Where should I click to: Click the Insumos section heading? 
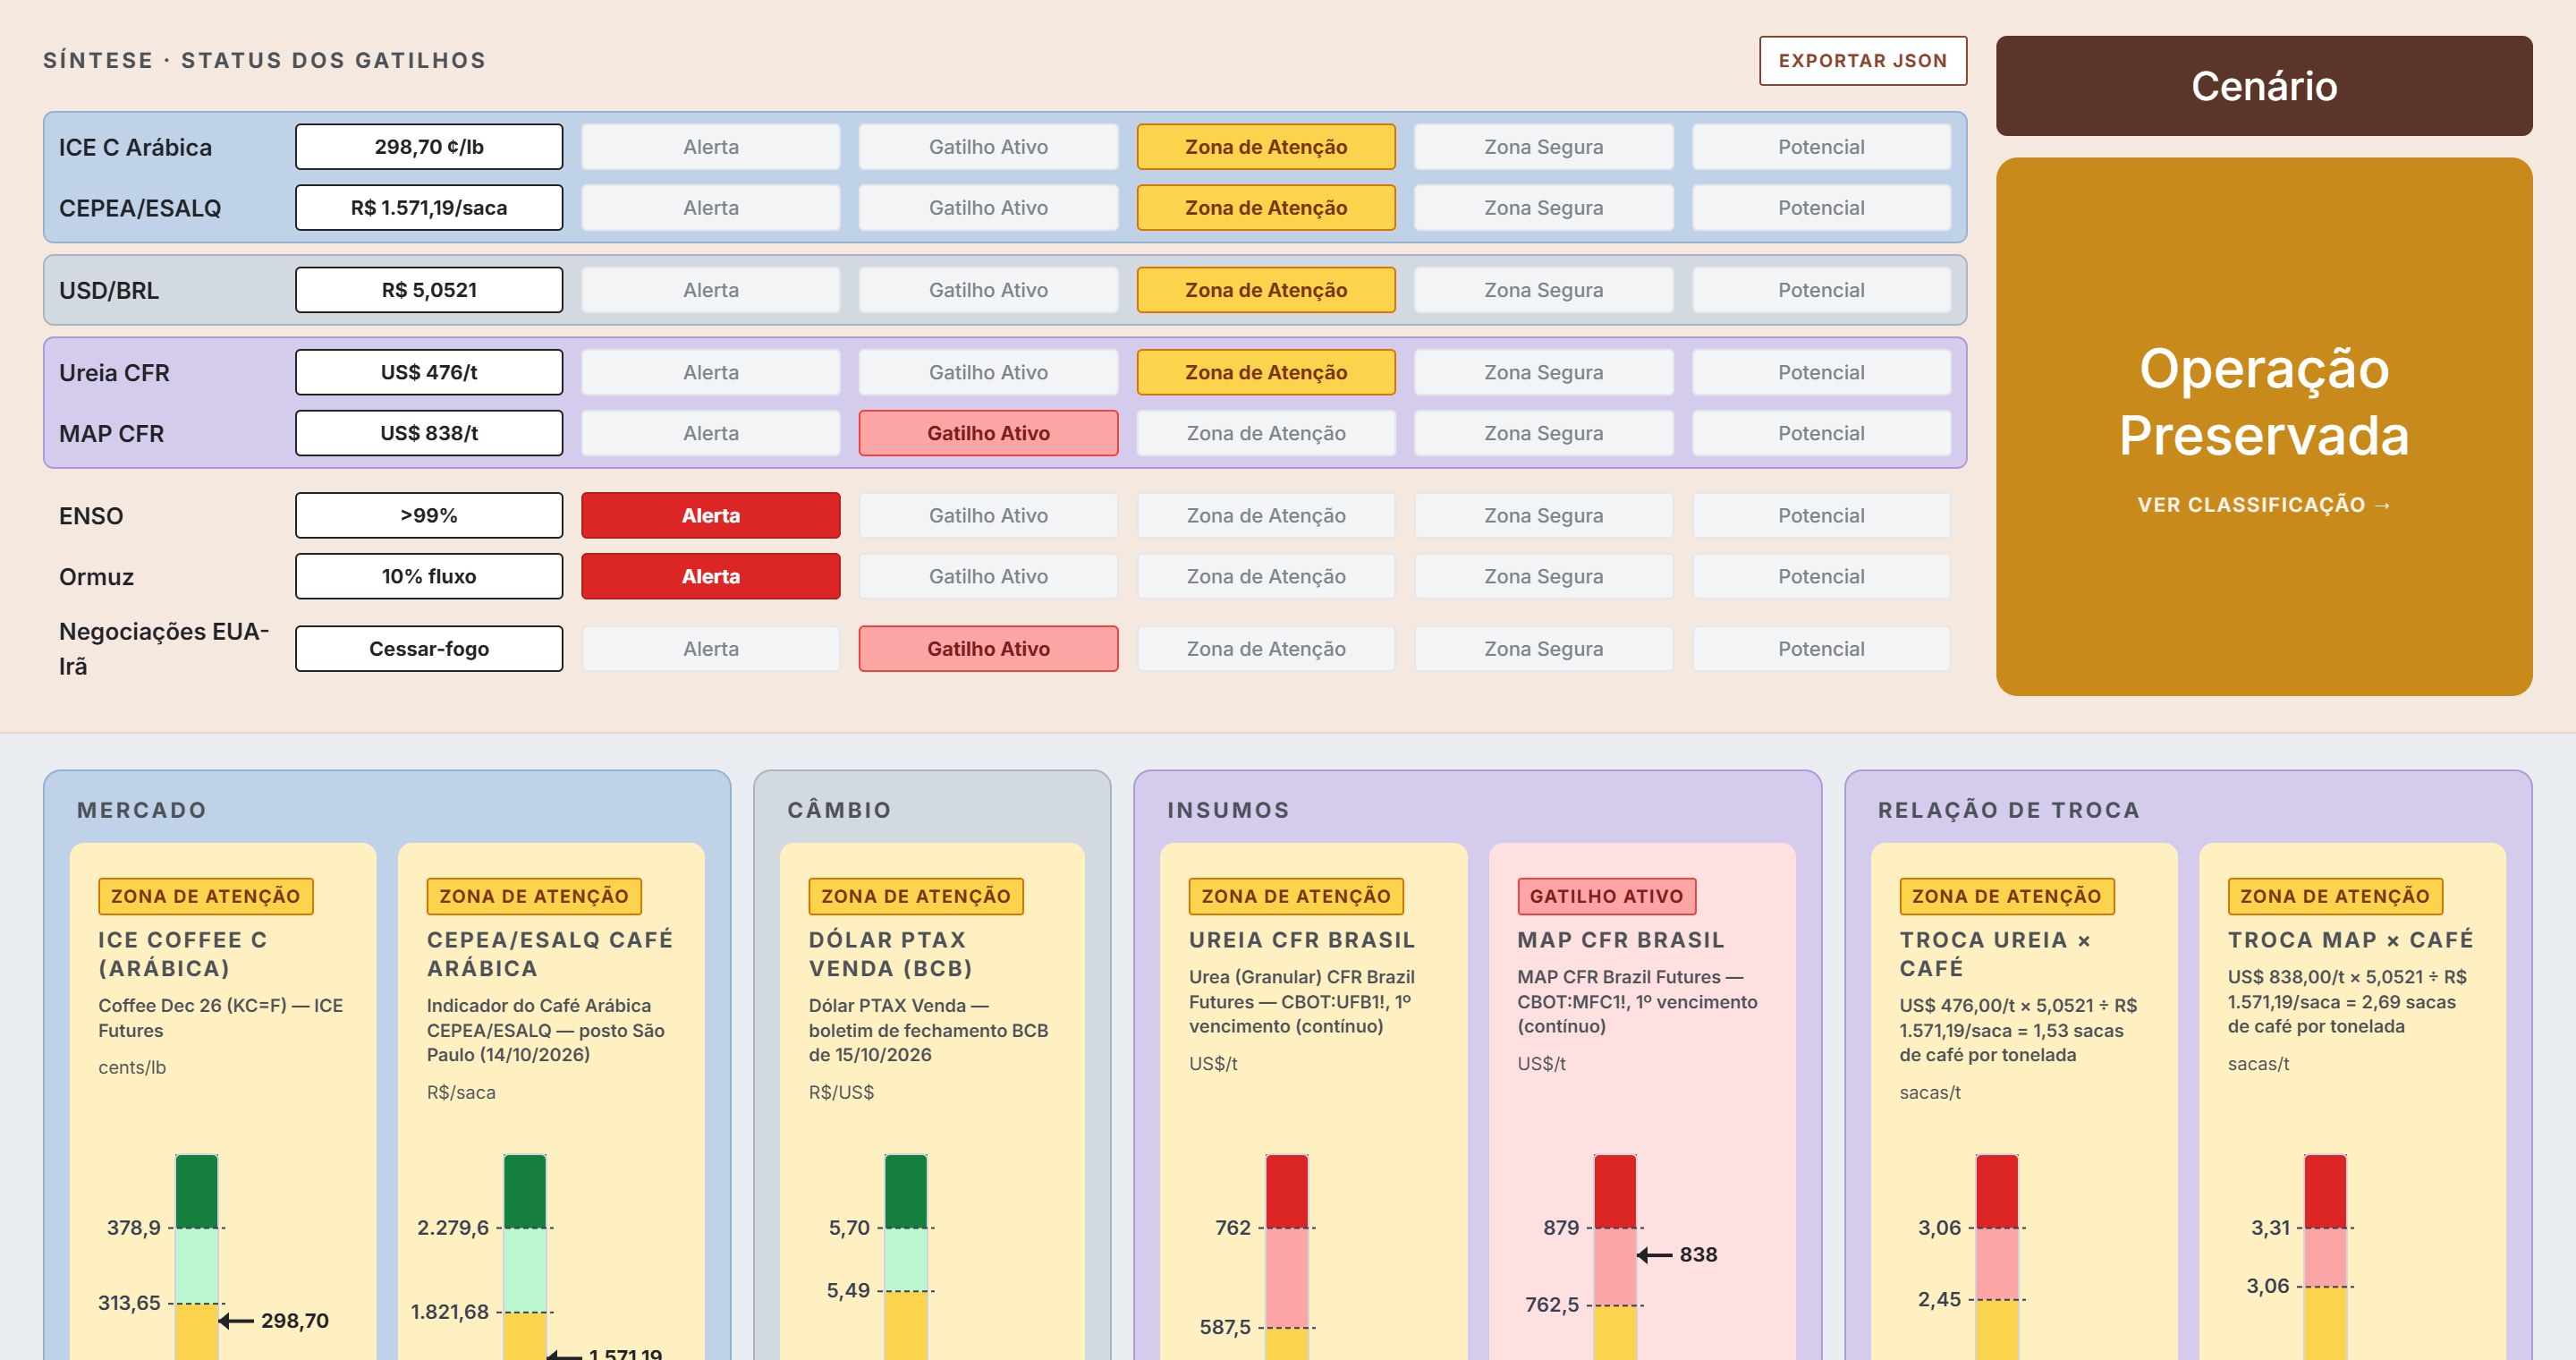tap(1228, 810)
